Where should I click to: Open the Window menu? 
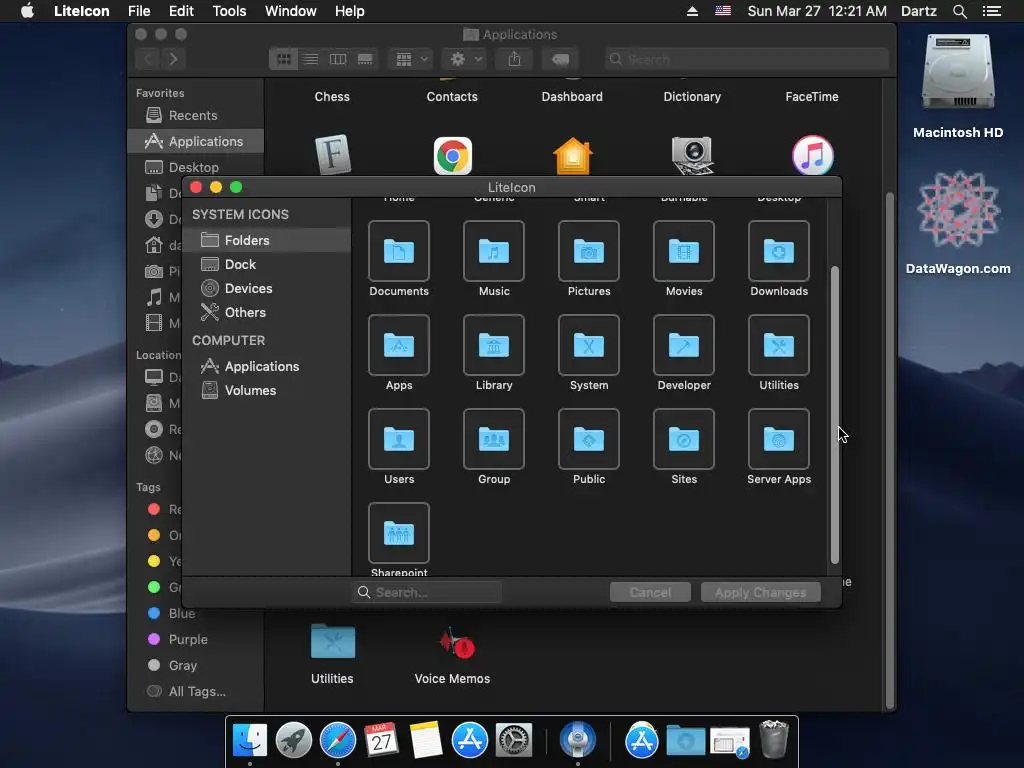(x=291, y=11)
